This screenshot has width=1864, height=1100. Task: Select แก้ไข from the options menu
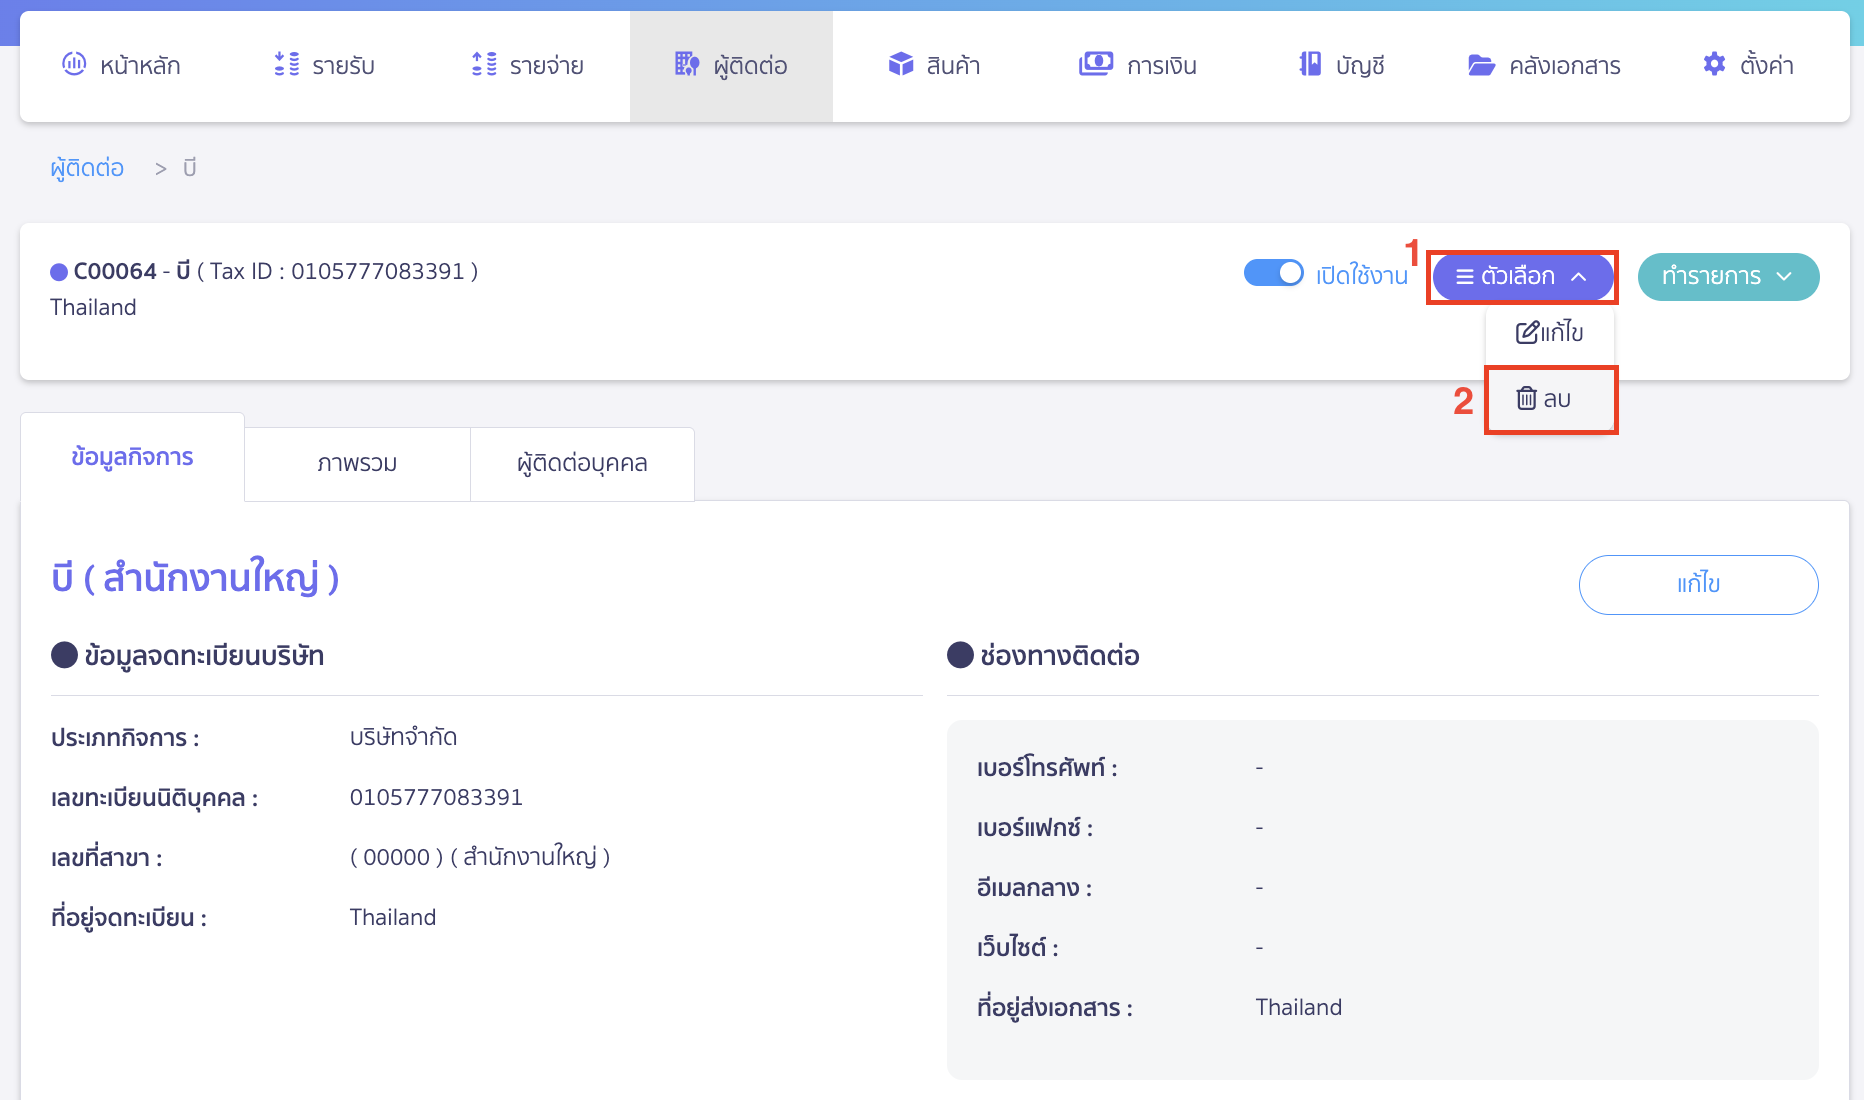point(1550,332)
